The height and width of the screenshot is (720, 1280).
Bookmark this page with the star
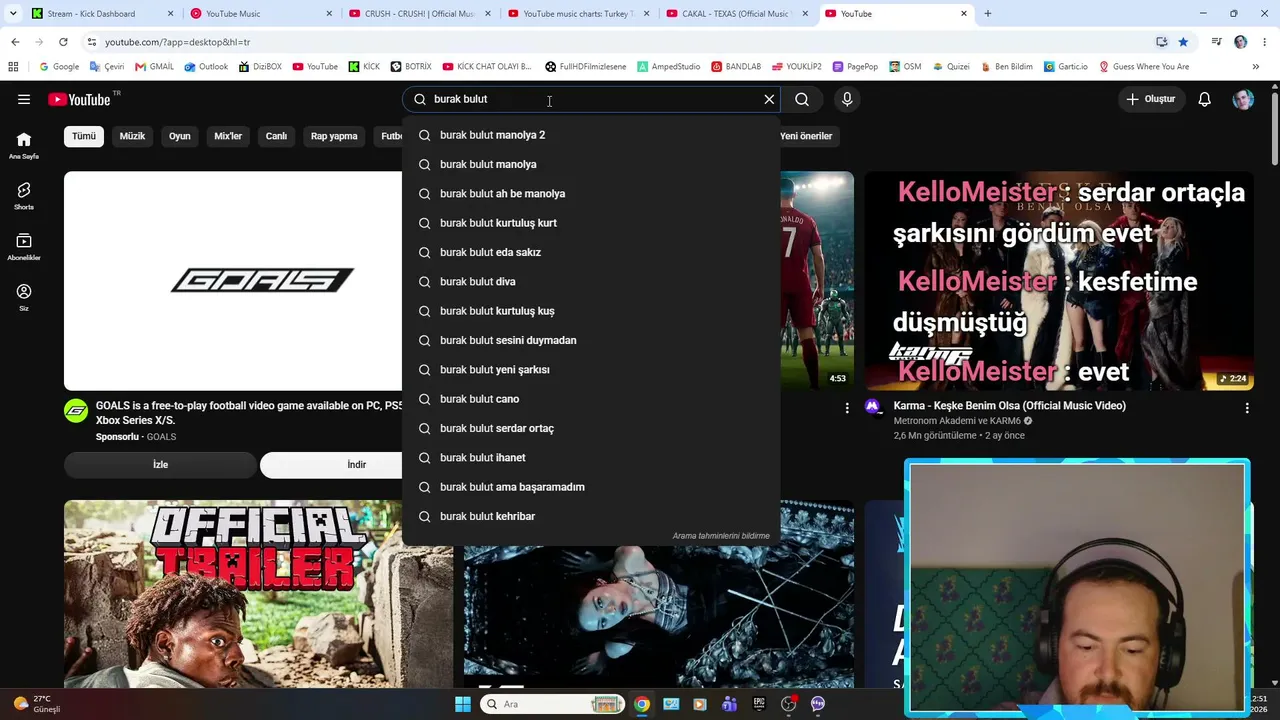[x=1183, y=42]
